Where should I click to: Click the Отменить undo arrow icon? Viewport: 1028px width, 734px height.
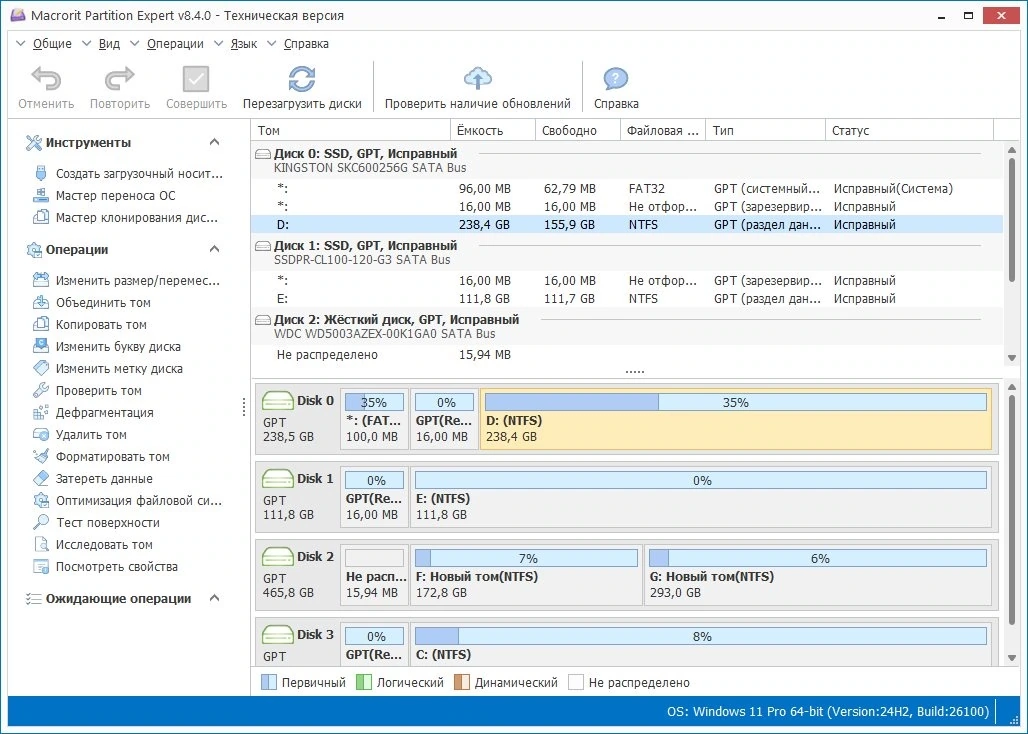click(x=46, y=79)
